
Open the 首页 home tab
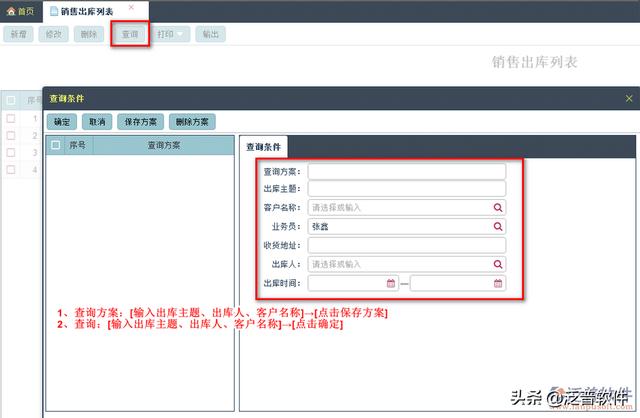click(21, 11)
